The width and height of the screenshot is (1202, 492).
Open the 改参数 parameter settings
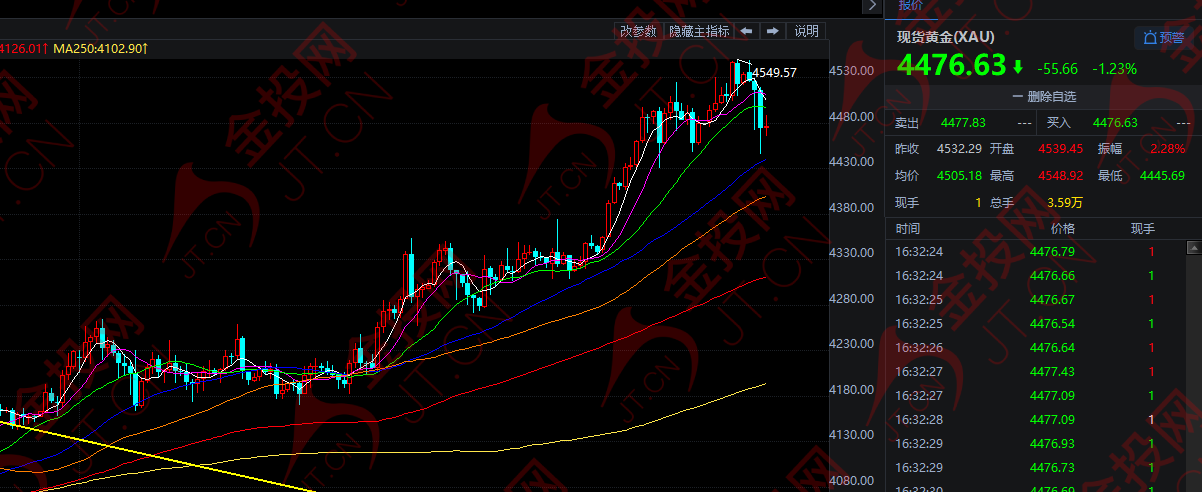tap(638, 31)
